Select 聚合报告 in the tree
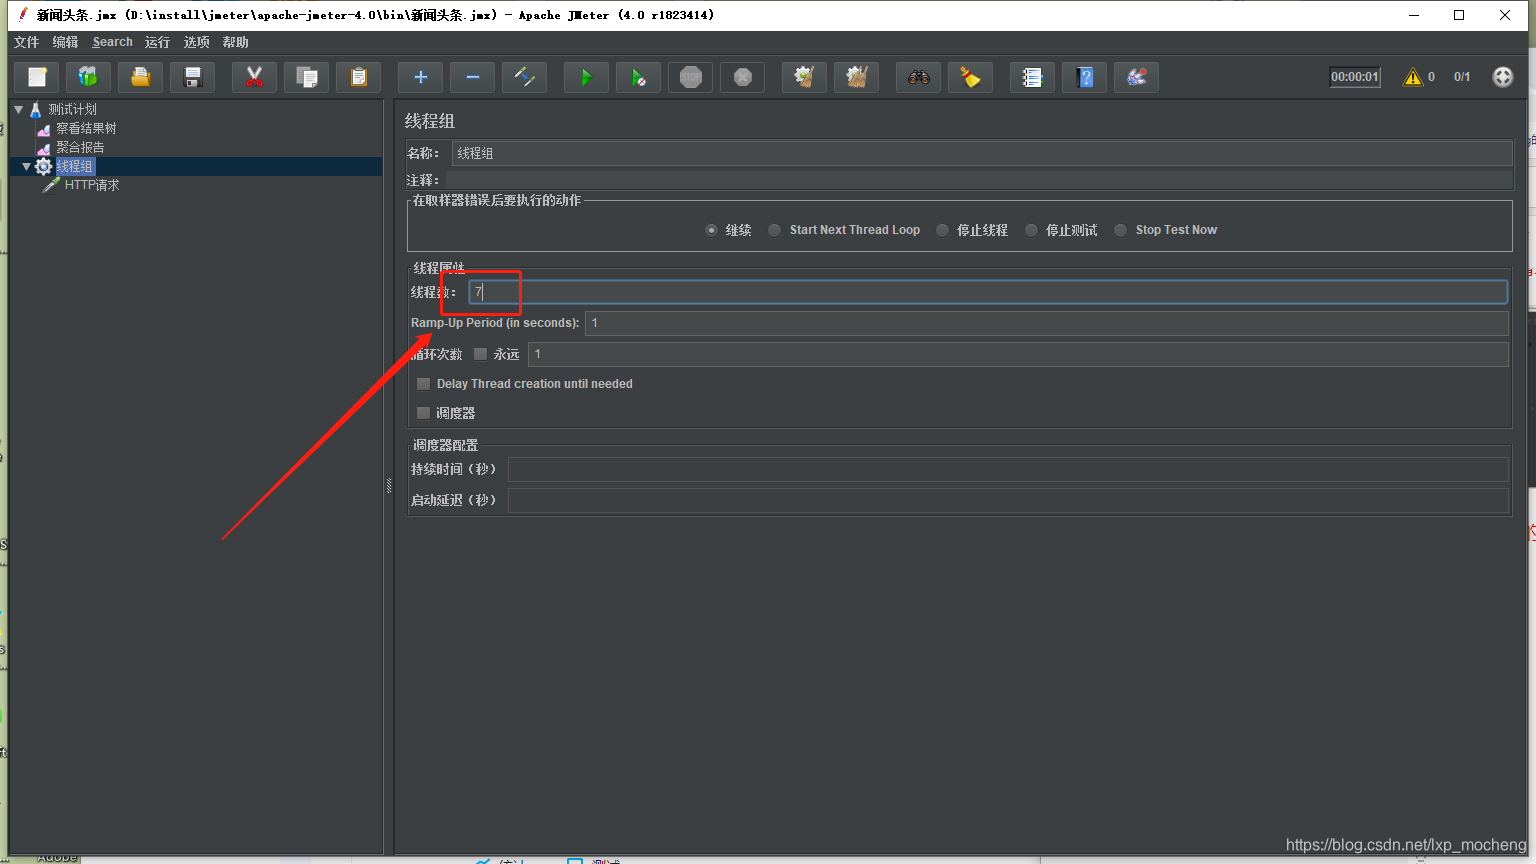 (x=80, y=147)
